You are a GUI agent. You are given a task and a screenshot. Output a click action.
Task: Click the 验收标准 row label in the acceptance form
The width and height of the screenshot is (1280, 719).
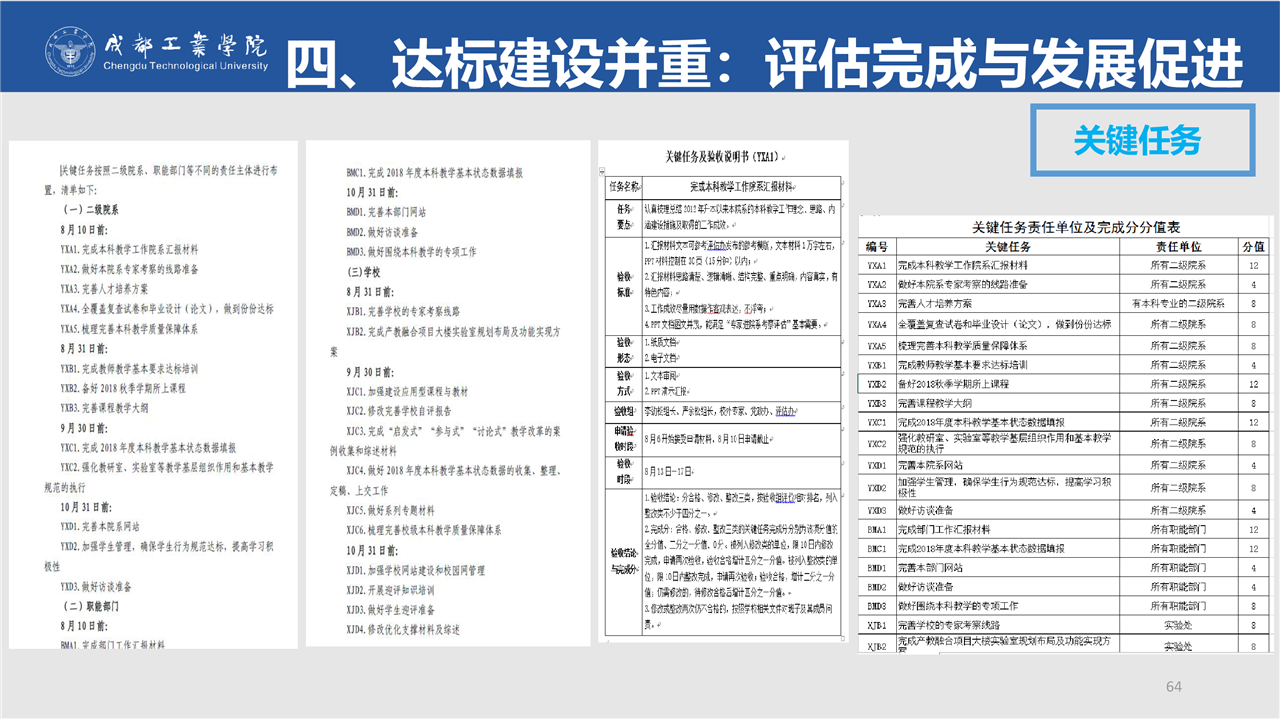(622, 283)
